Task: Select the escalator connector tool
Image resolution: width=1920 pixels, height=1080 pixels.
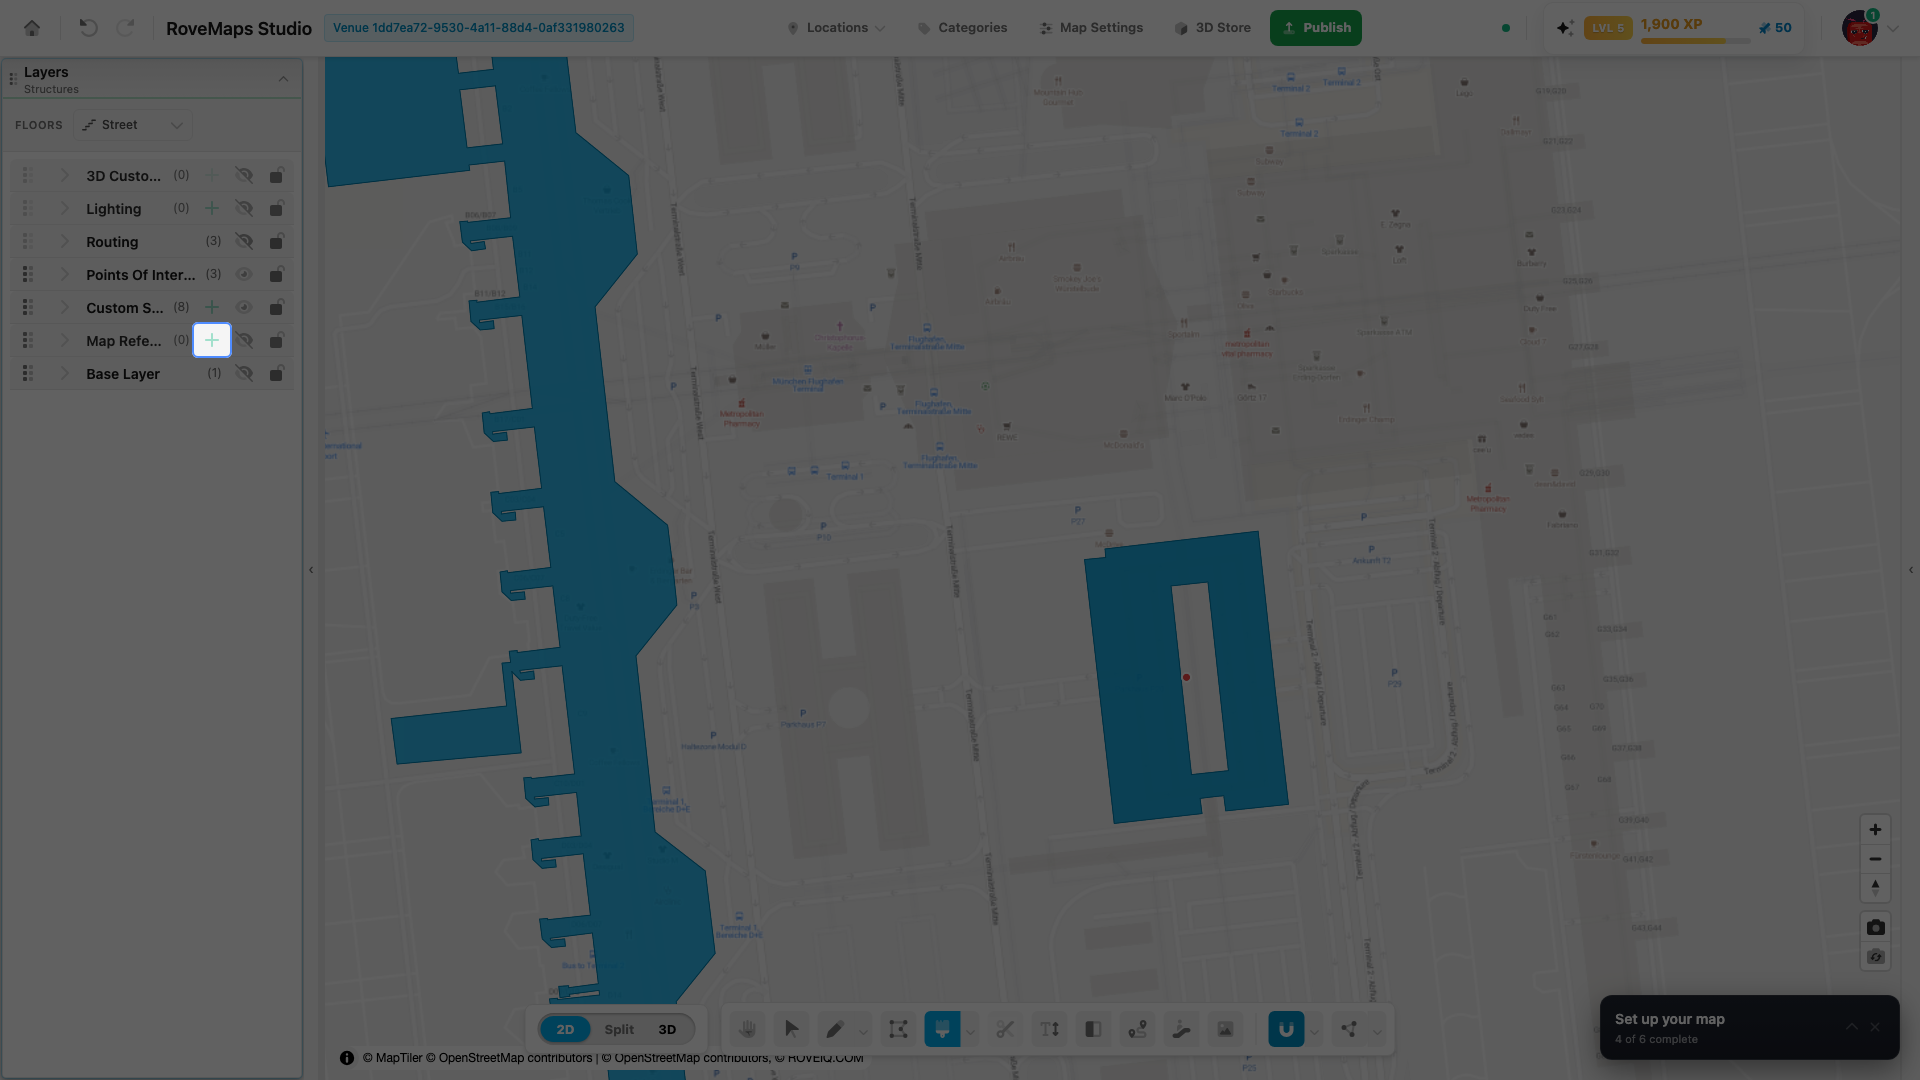Action: click(x=1181, y=1029)
